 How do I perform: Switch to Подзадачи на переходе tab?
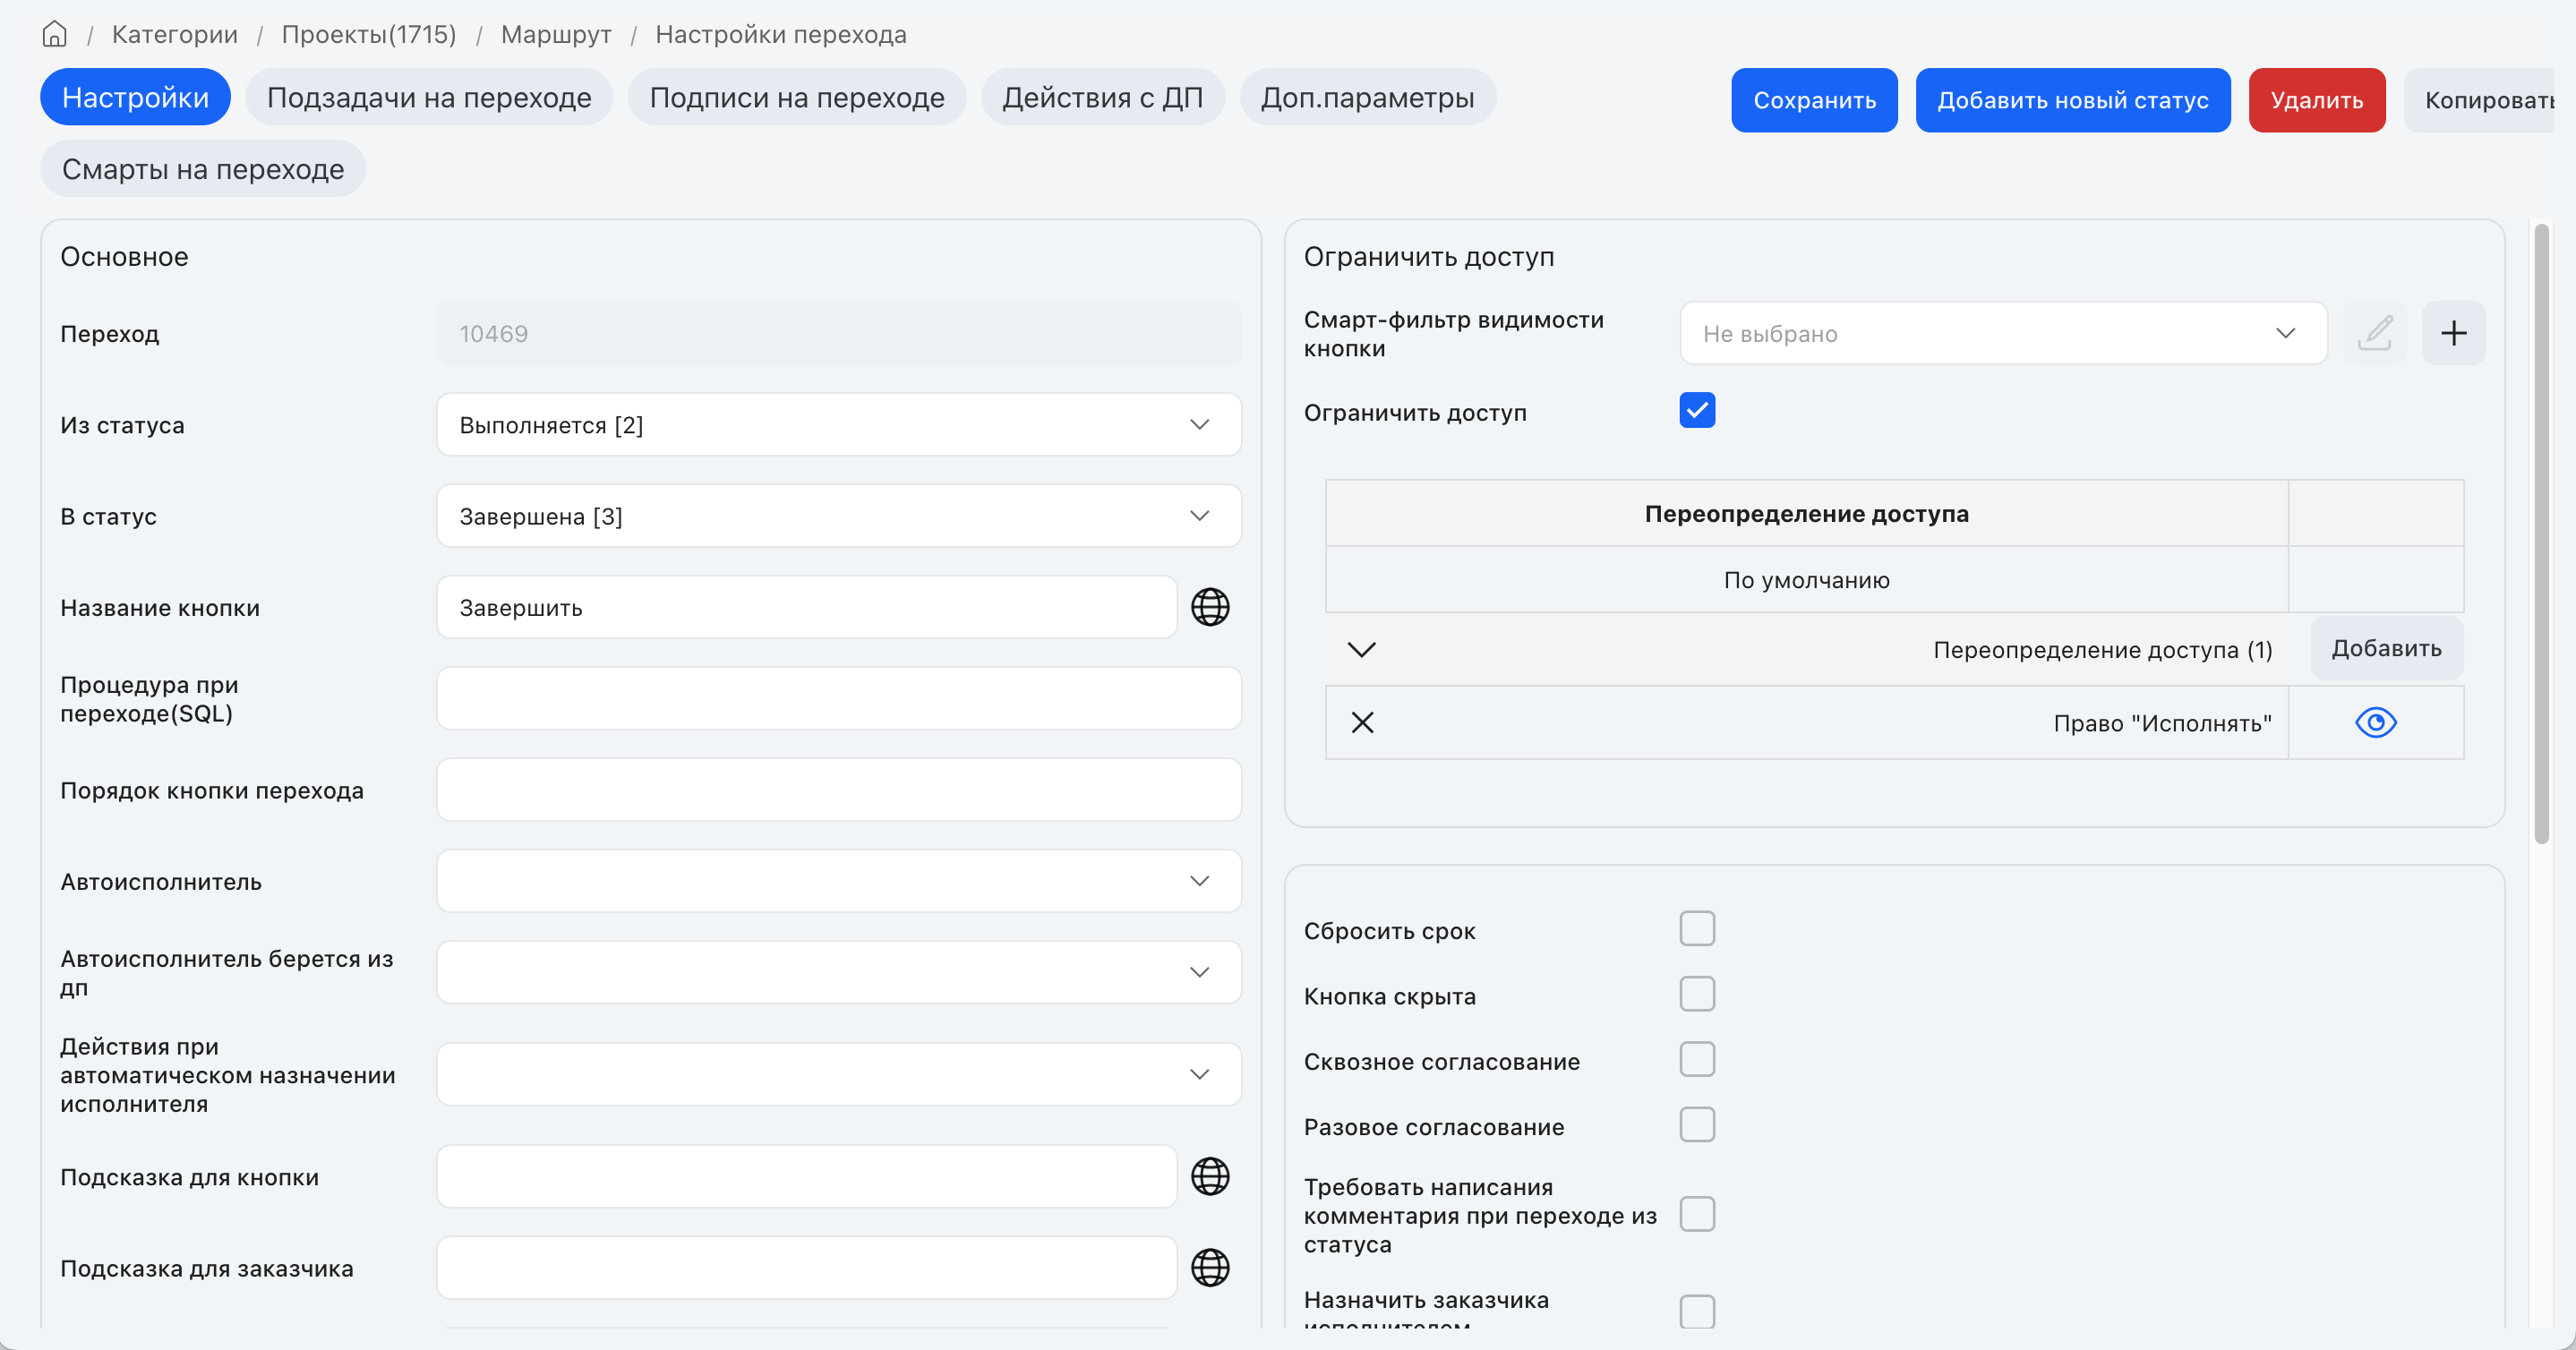click(x=429, y=97)
